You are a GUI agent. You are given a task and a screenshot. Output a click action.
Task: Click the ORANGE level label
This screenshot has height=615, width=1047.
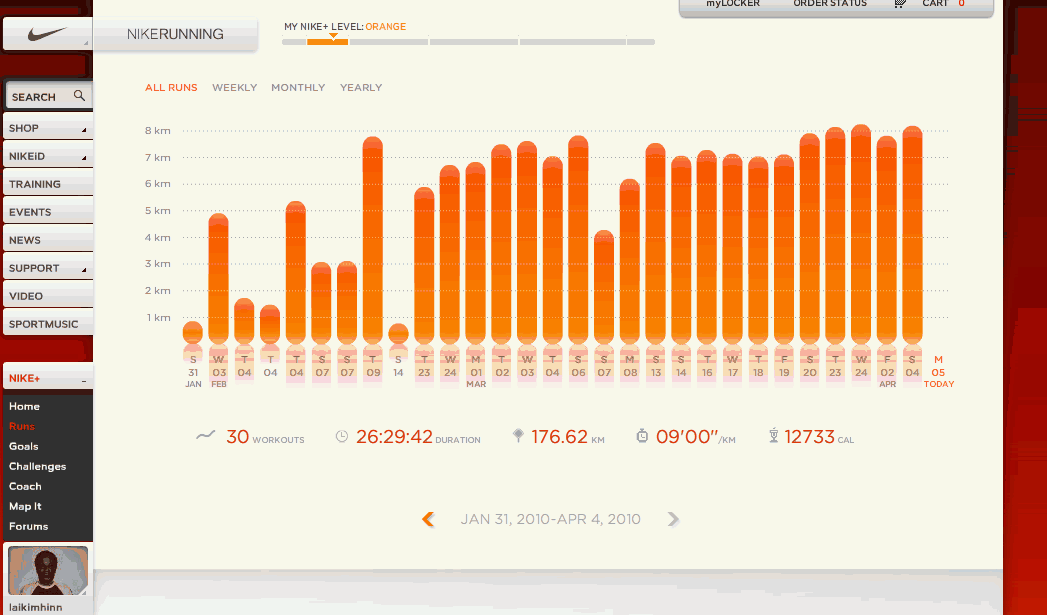point(385,27)
